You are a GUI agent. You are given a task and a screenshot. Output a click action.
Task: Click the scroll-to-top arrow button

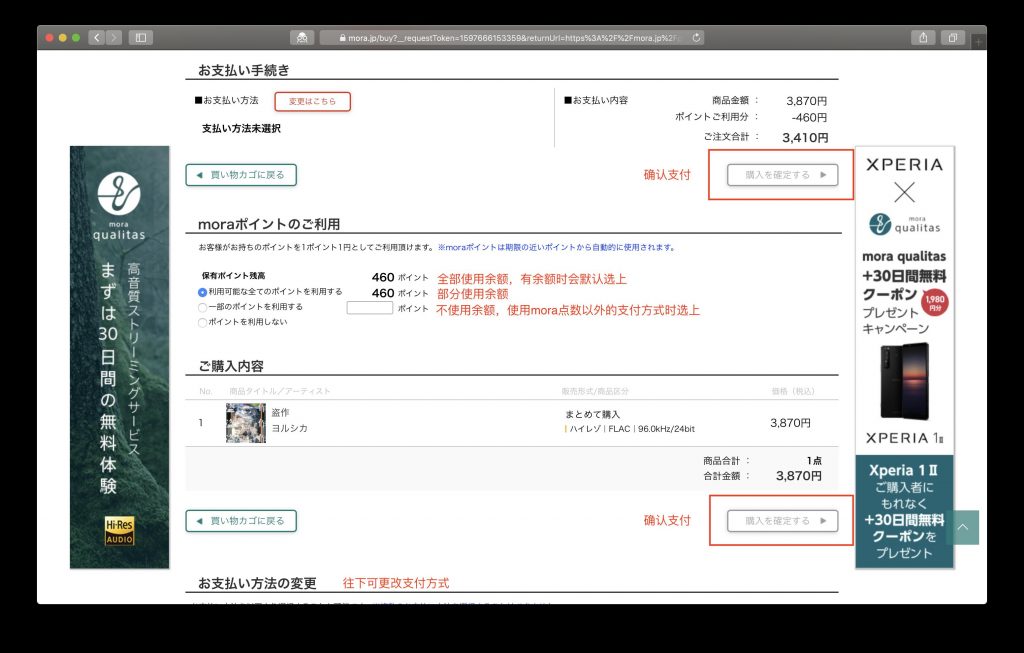(963, 528)
